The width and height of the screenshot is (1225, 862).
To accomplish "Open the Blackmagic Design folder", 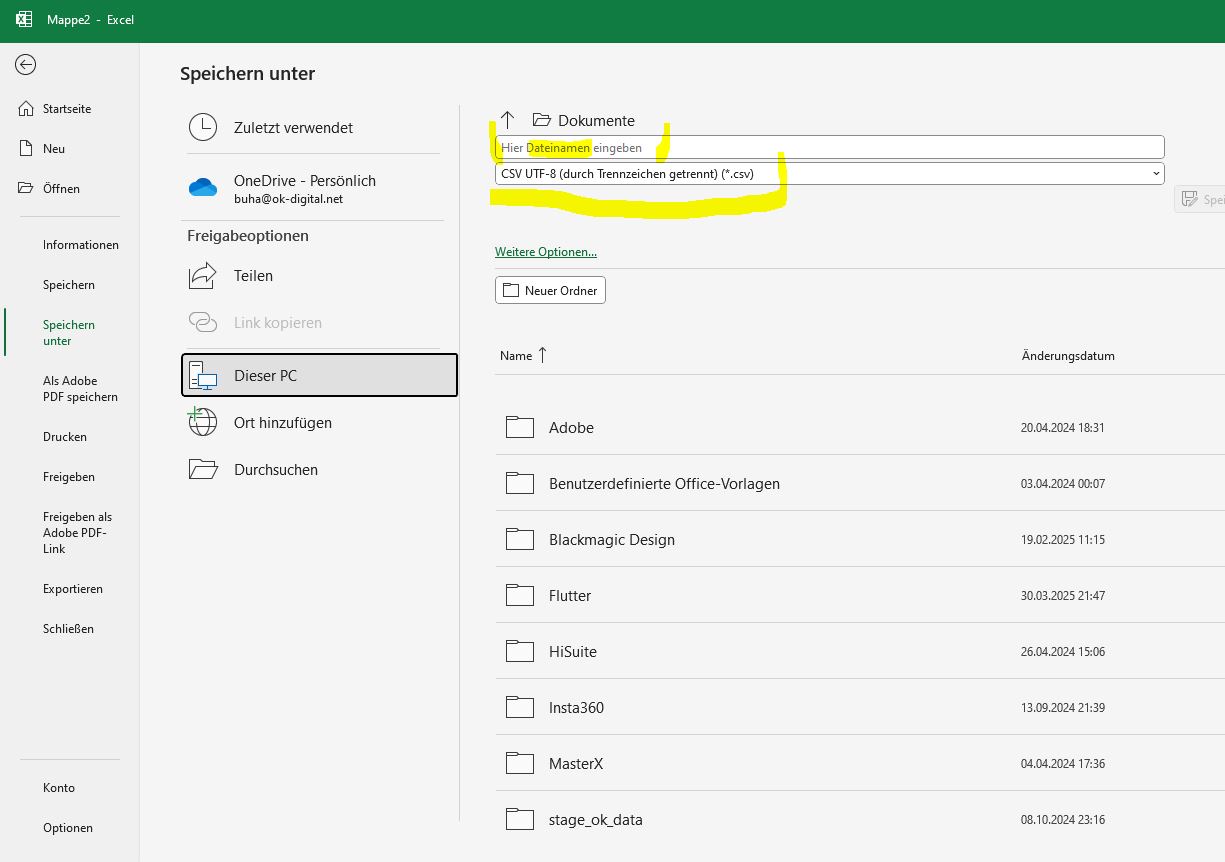I will pyautogui.click(x=611, y=540).
